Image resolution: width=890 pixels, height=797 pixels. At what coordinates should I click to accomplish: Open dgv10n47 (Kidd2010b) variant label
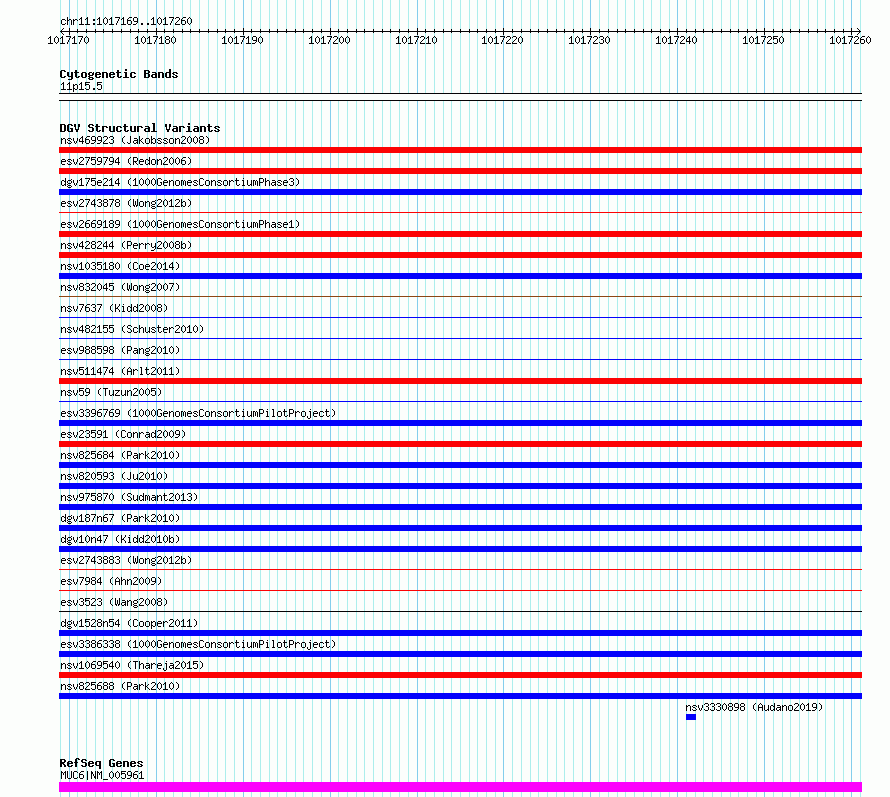[120, 539]
